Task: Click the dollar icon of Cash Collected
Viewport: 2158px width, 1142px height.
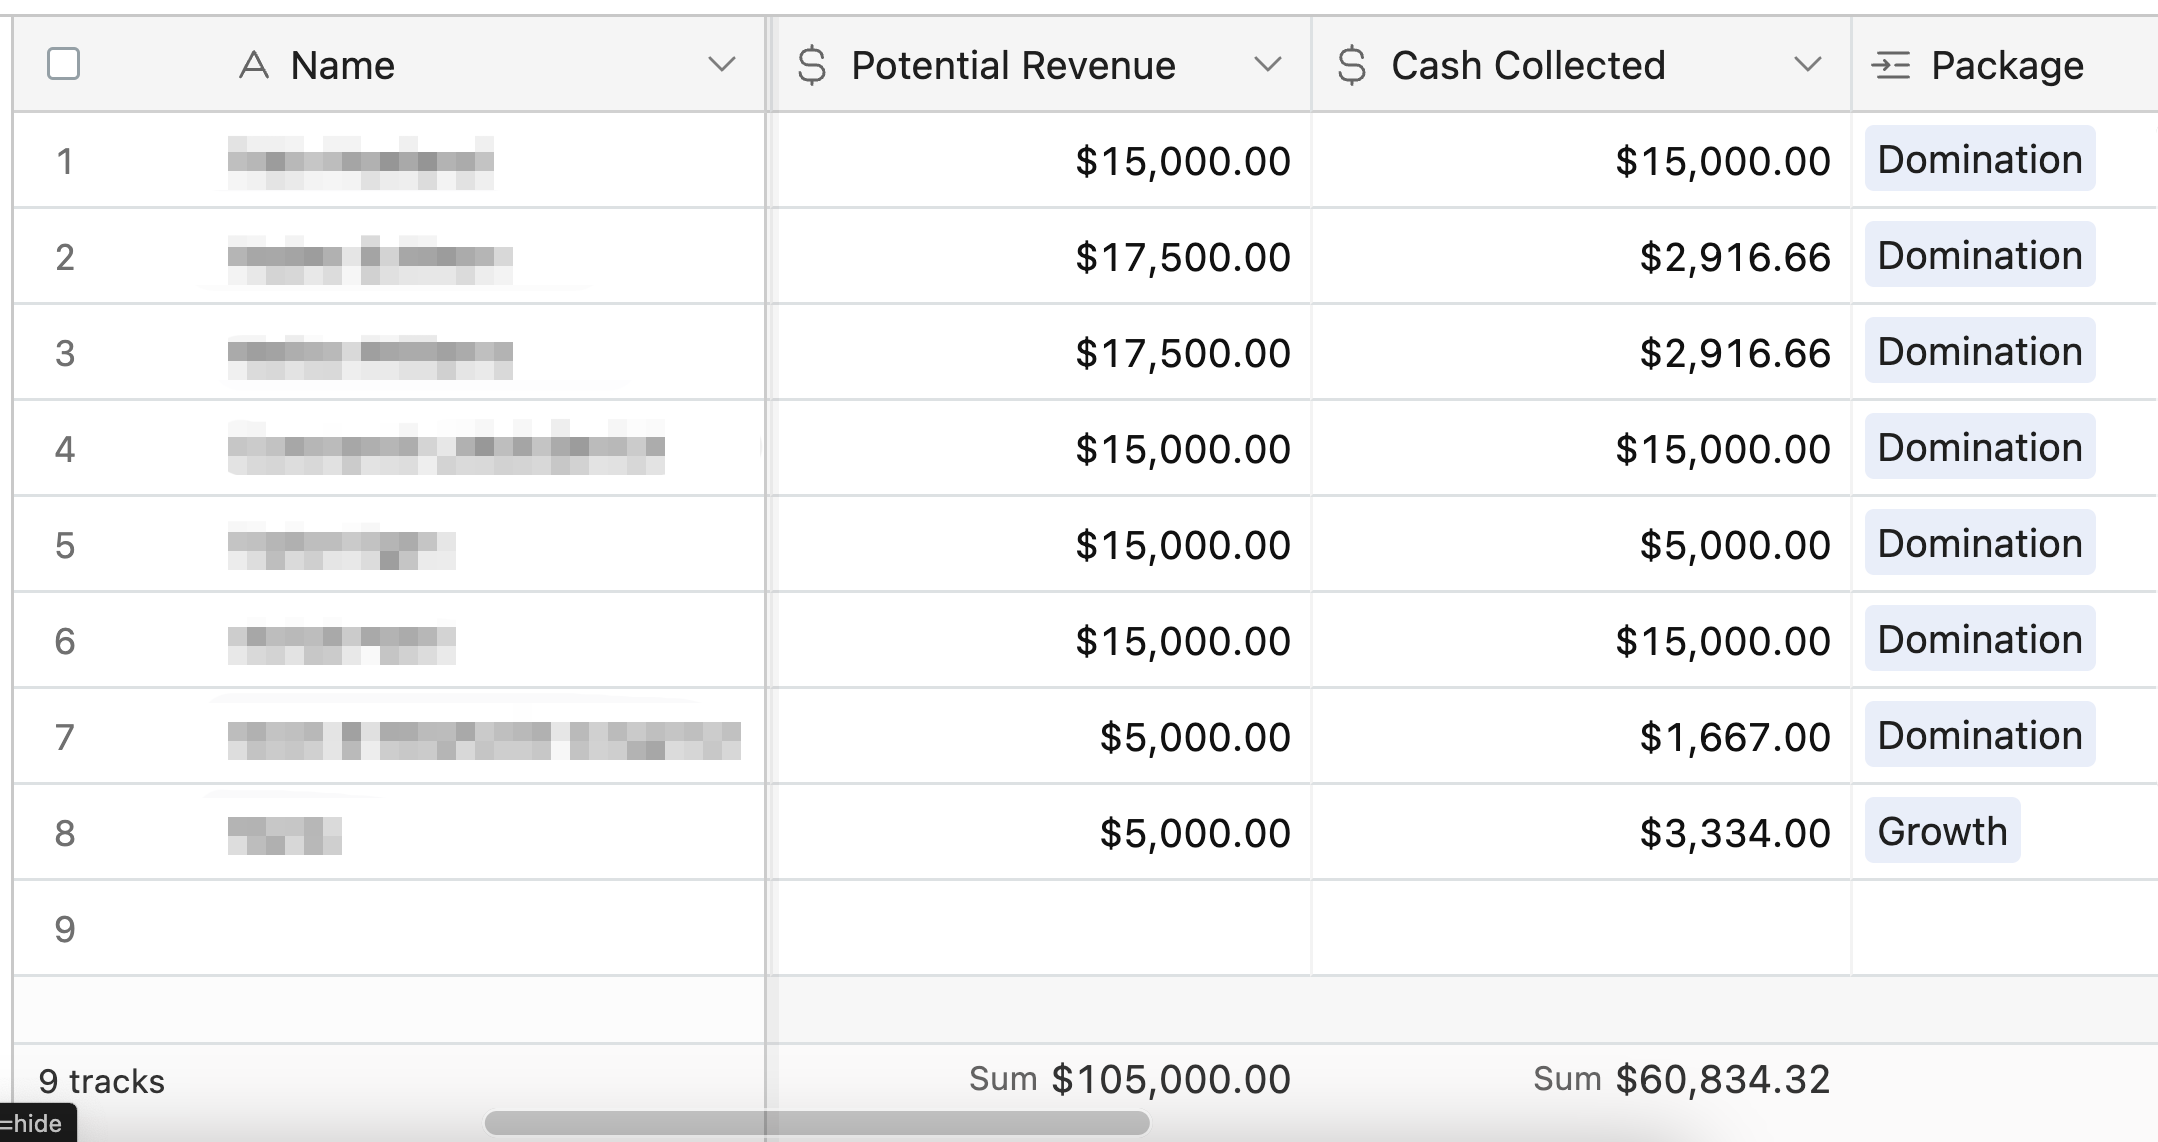Action: coord(1351,66)
